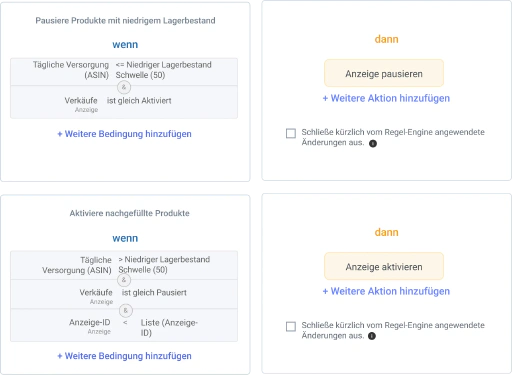
Task: Click info icon in second rule's exclusion option
Action: 372,336
